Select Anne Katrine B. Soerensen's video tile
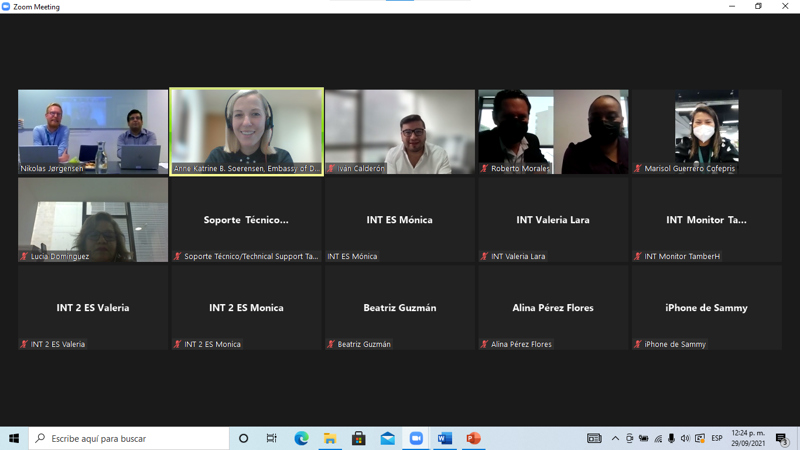 (x=246, y=131)
